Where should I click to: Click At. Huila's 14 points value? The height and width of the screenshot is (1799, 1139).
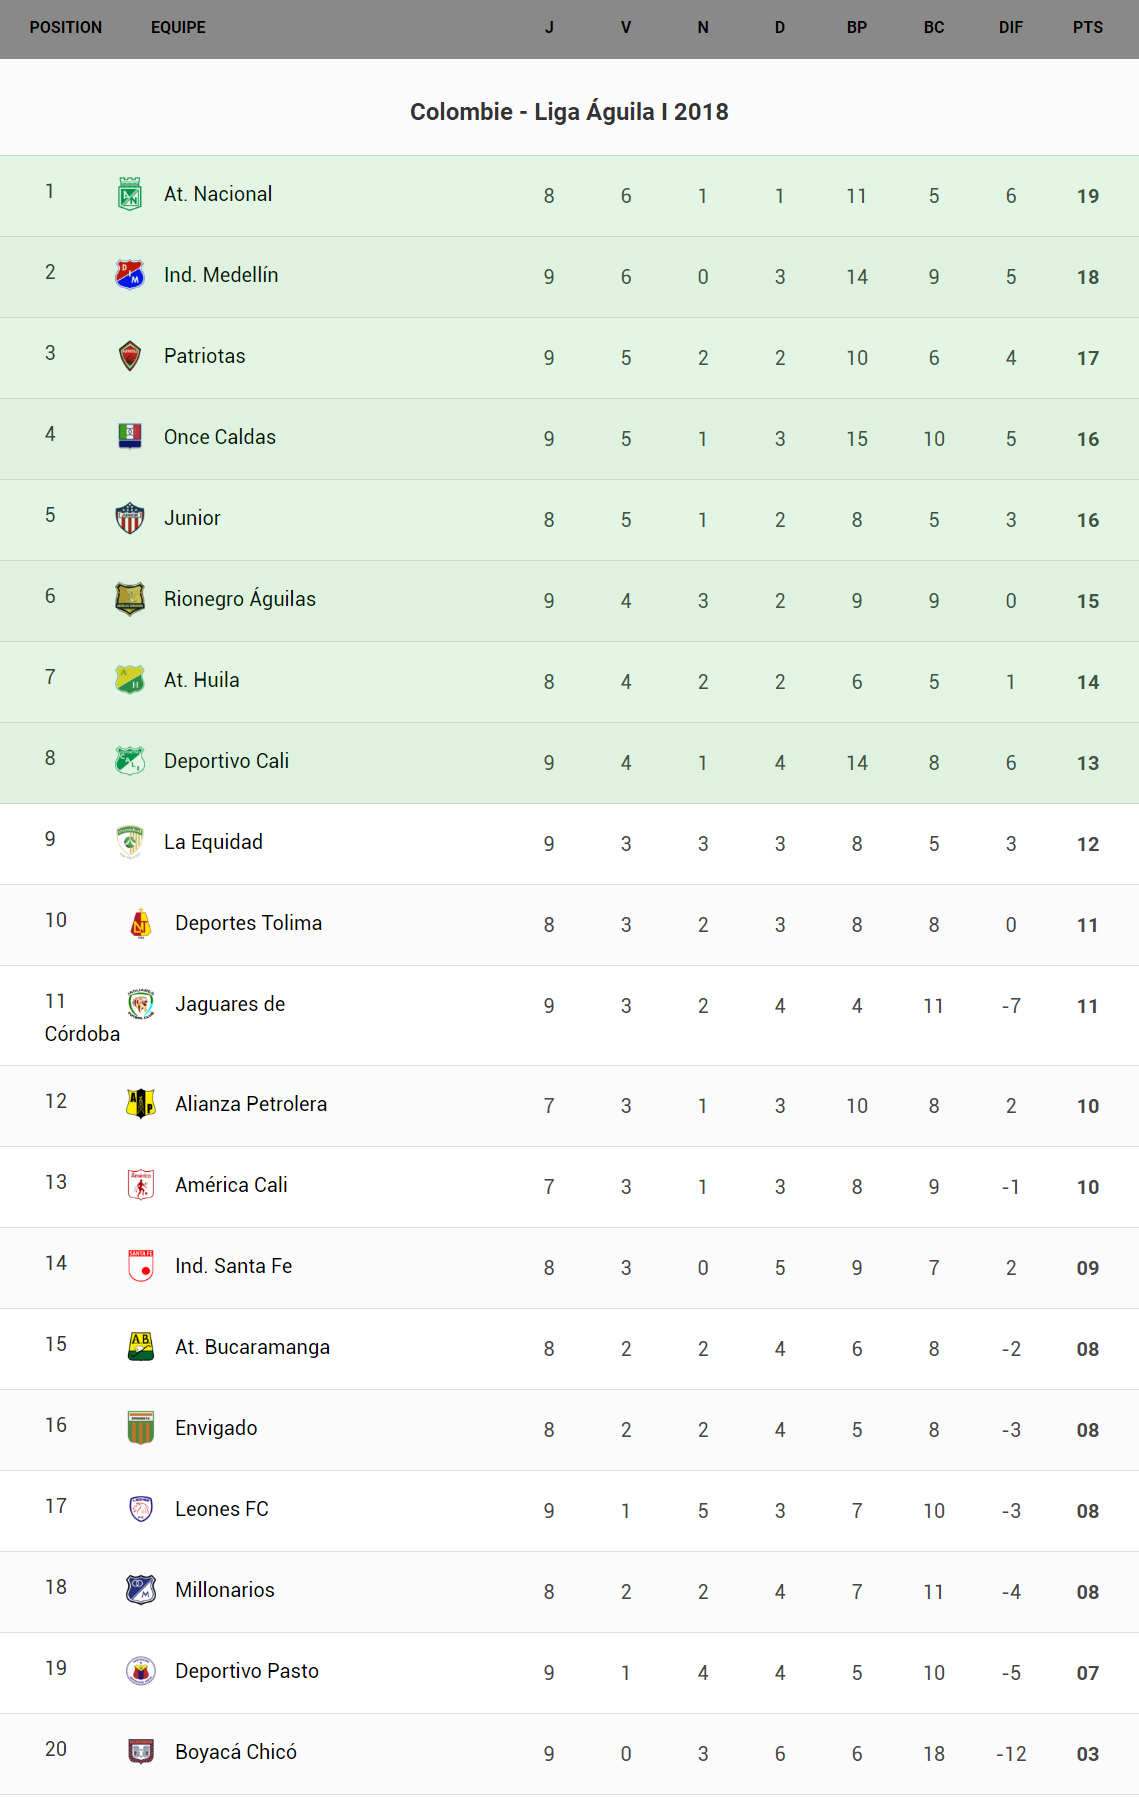[x=1087, y=682]
